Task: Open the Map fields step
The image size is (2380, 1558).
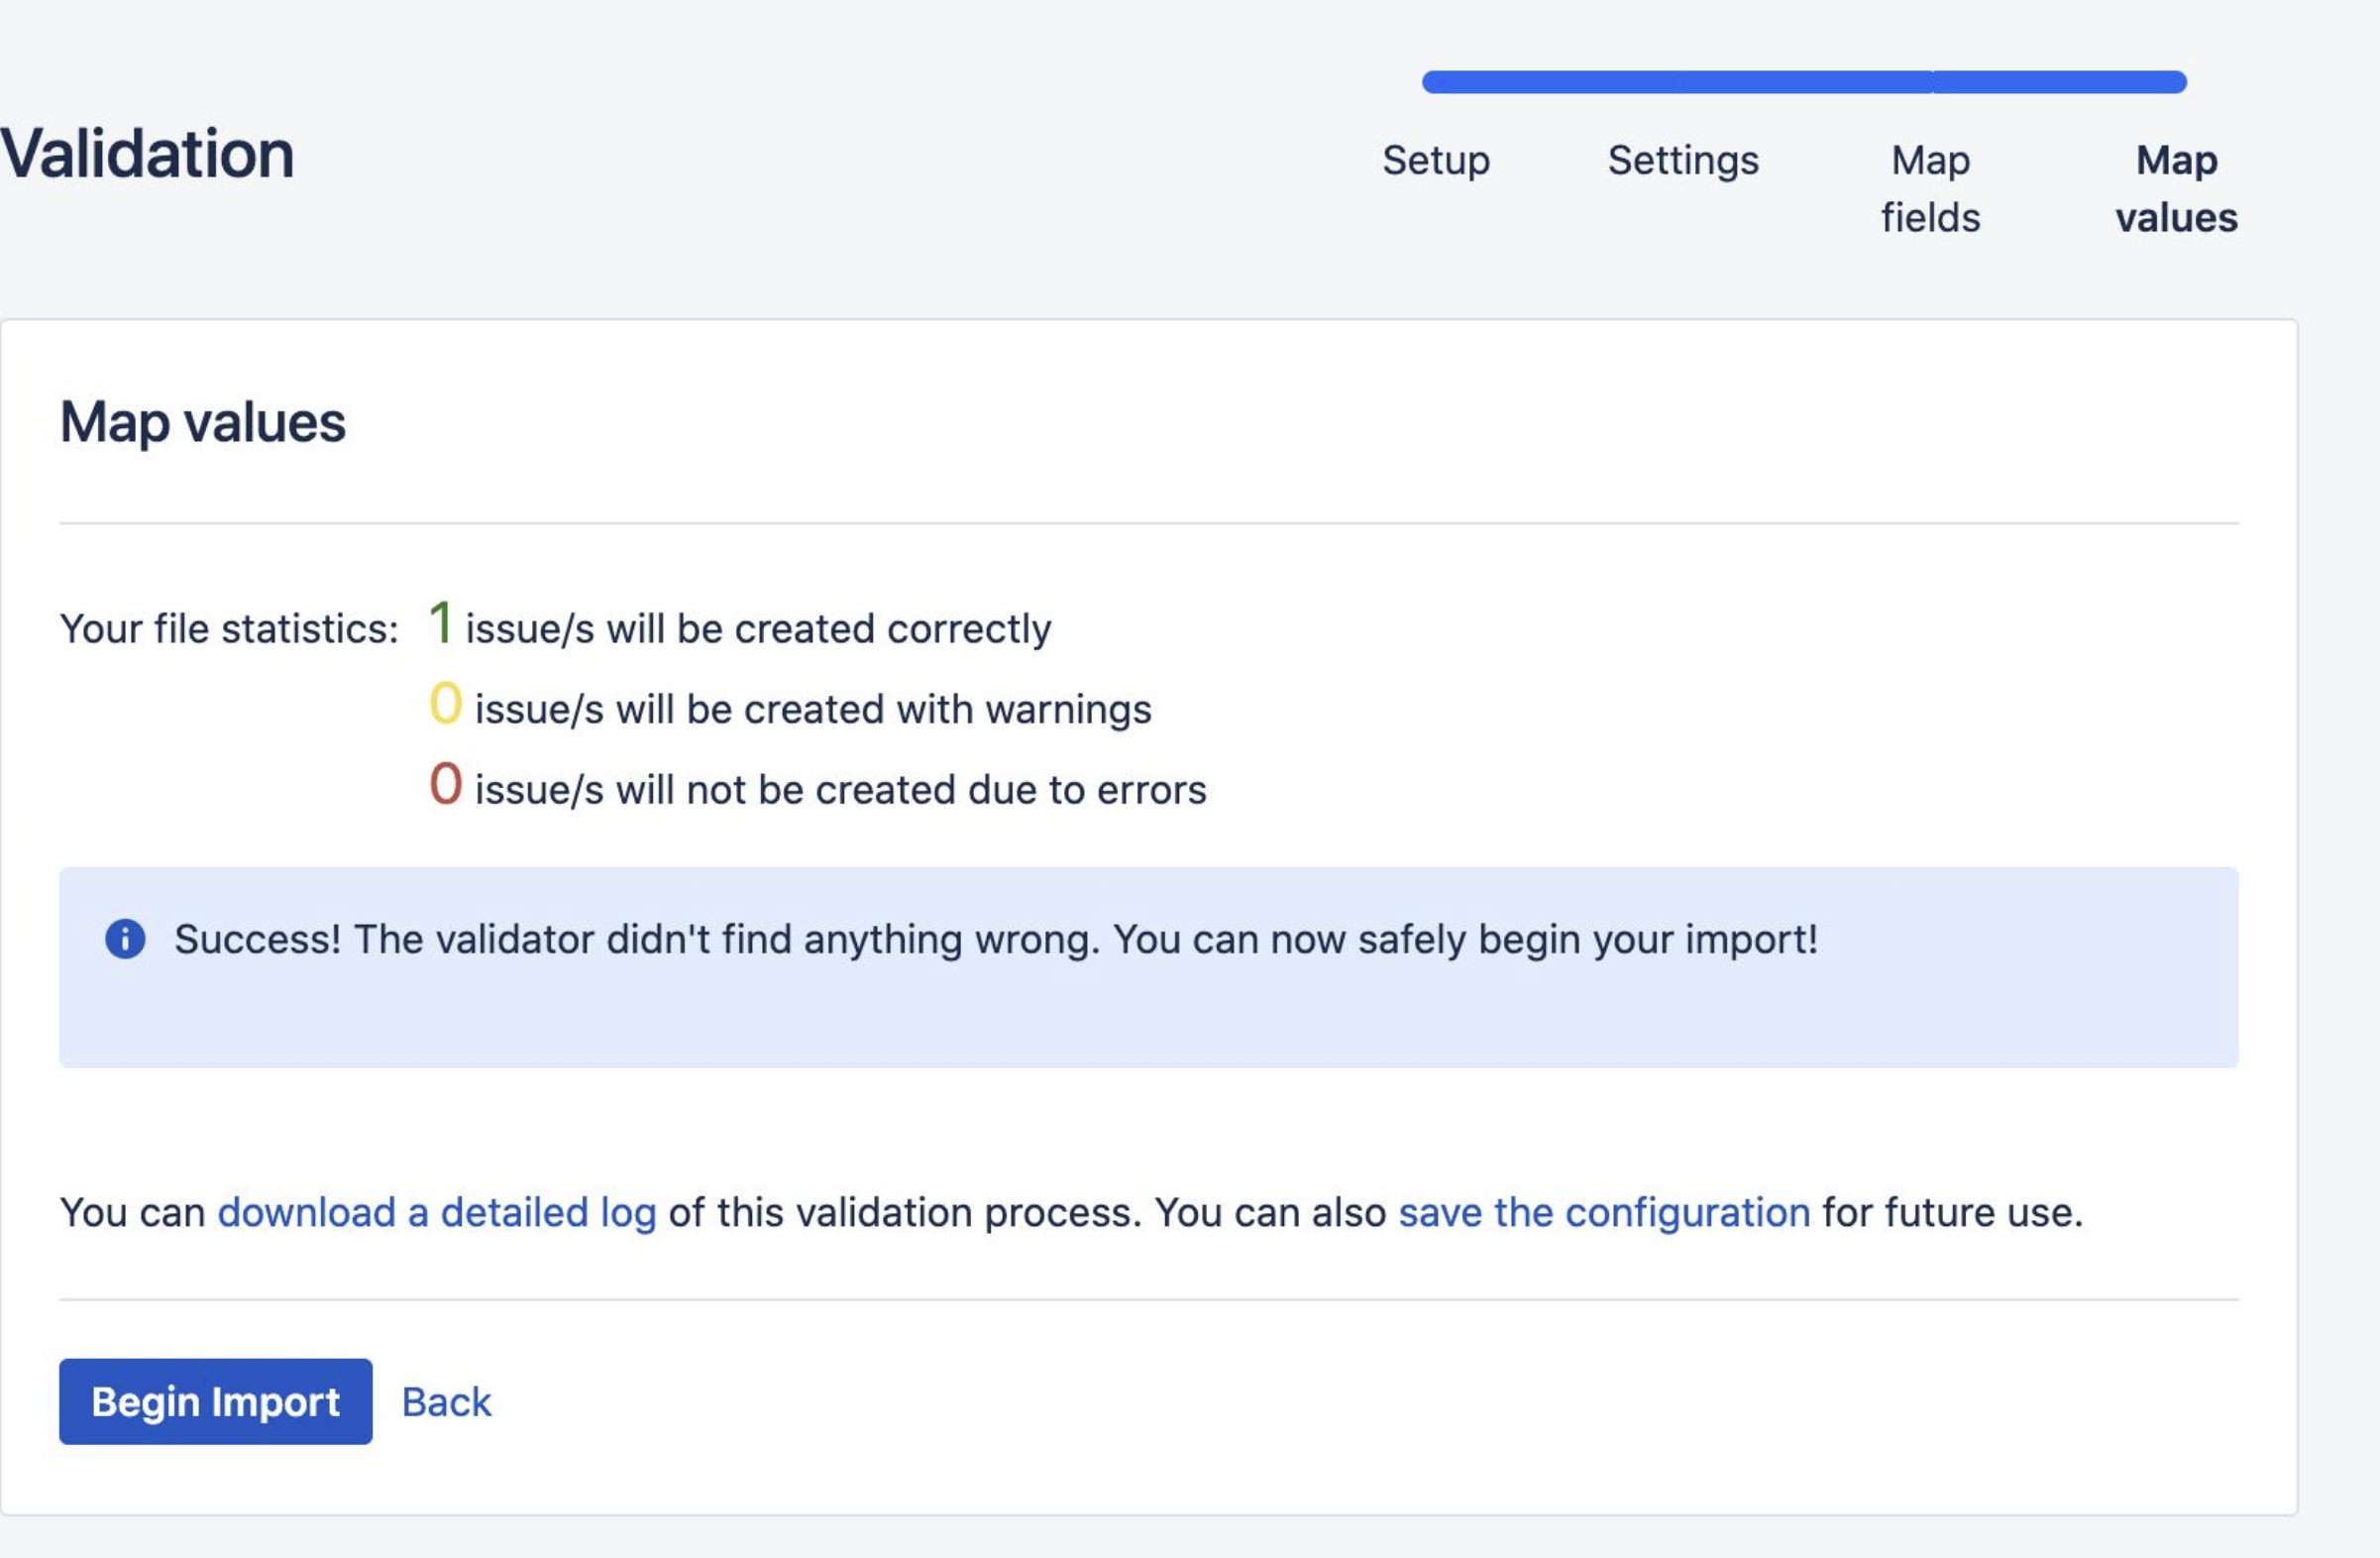Action: [x=1930, y=188]
